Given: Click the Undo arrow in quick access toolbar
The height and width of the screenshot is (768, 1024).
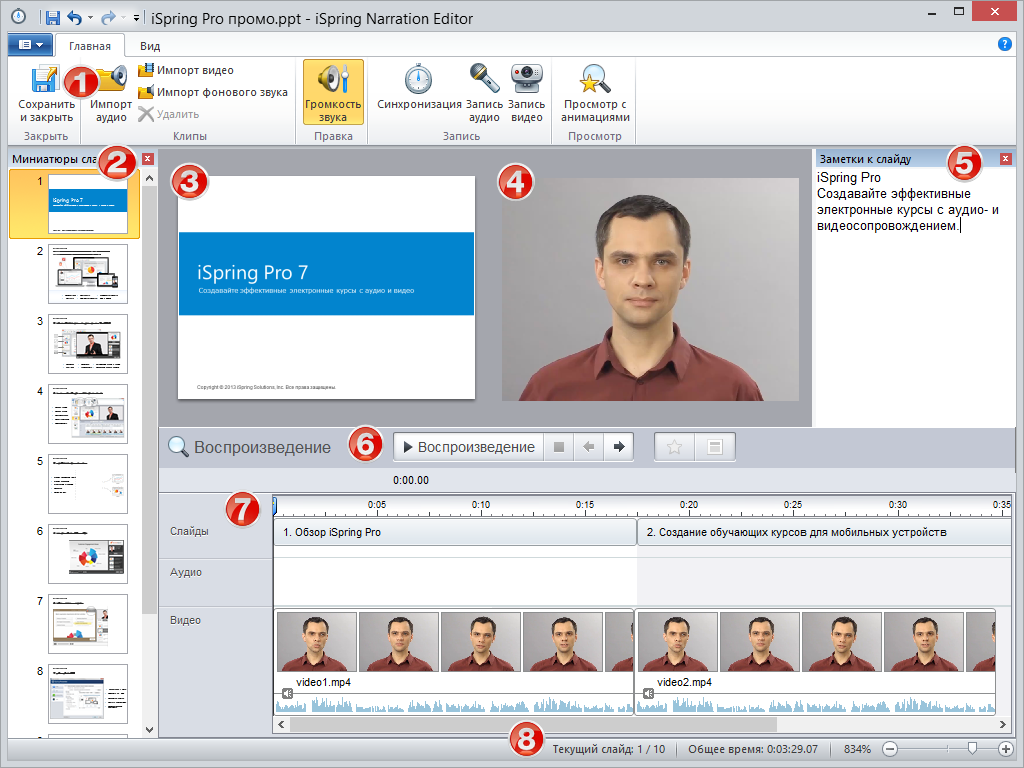Looking at the screenshot, I should tap(74, 18).
